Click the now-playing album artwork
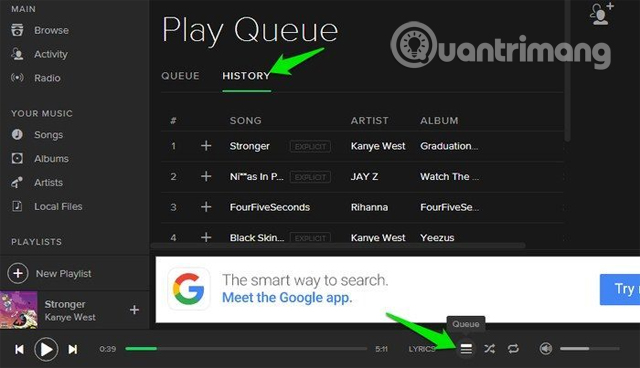This screenshot has height=368, width=640. point(19,310)
